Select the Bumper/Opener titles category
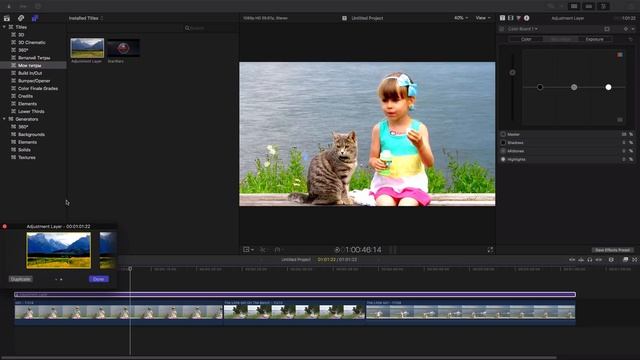This screenshot has height=360, width=640. point(34,81)
